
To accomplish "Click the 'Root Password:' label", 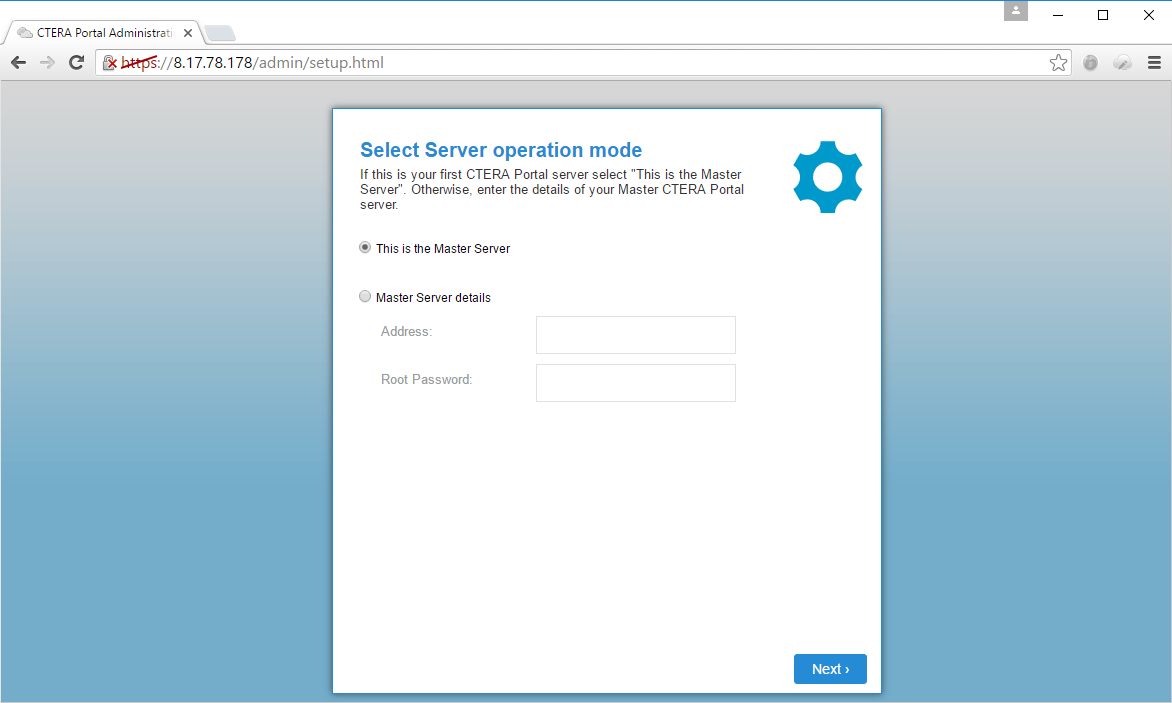I will point(426,380).
